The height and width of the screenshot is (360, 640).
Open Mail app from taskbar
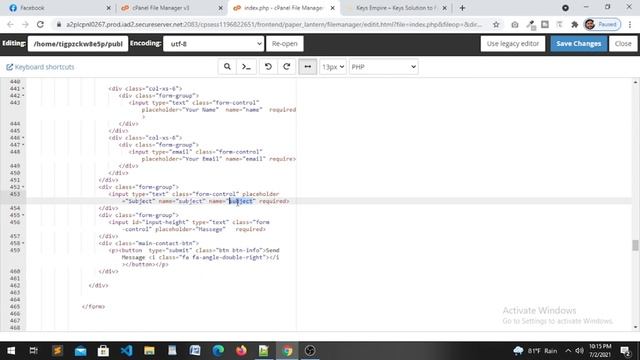pyautogui.click(x=80, y=351)
